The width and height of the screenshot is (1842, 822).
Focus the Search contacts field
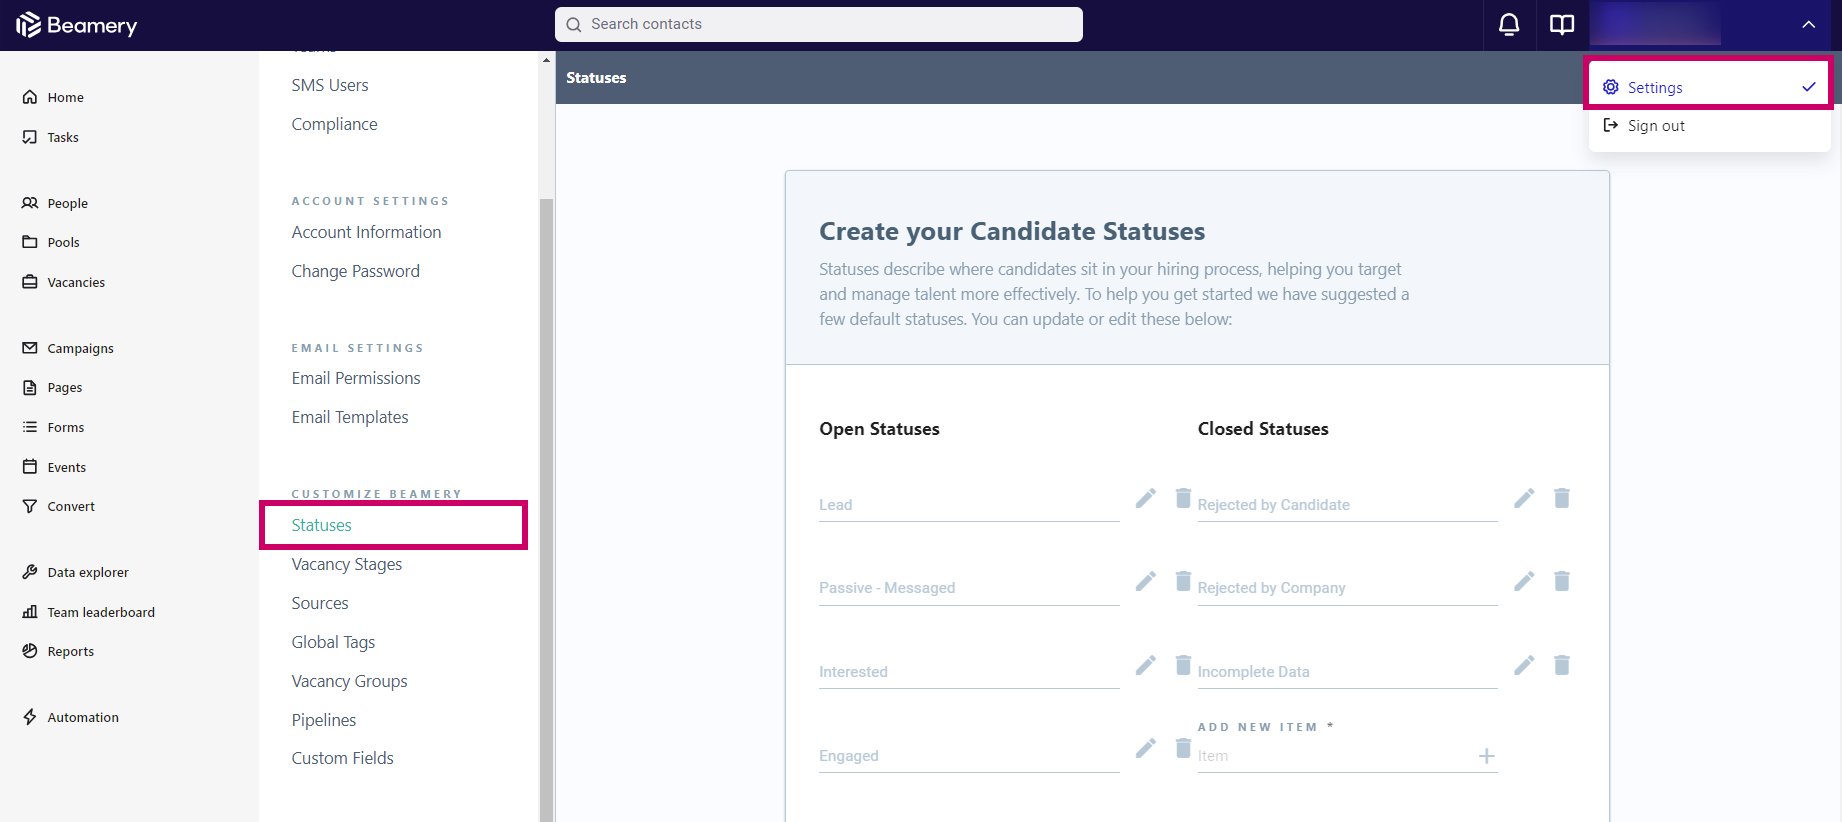(819, 24)
